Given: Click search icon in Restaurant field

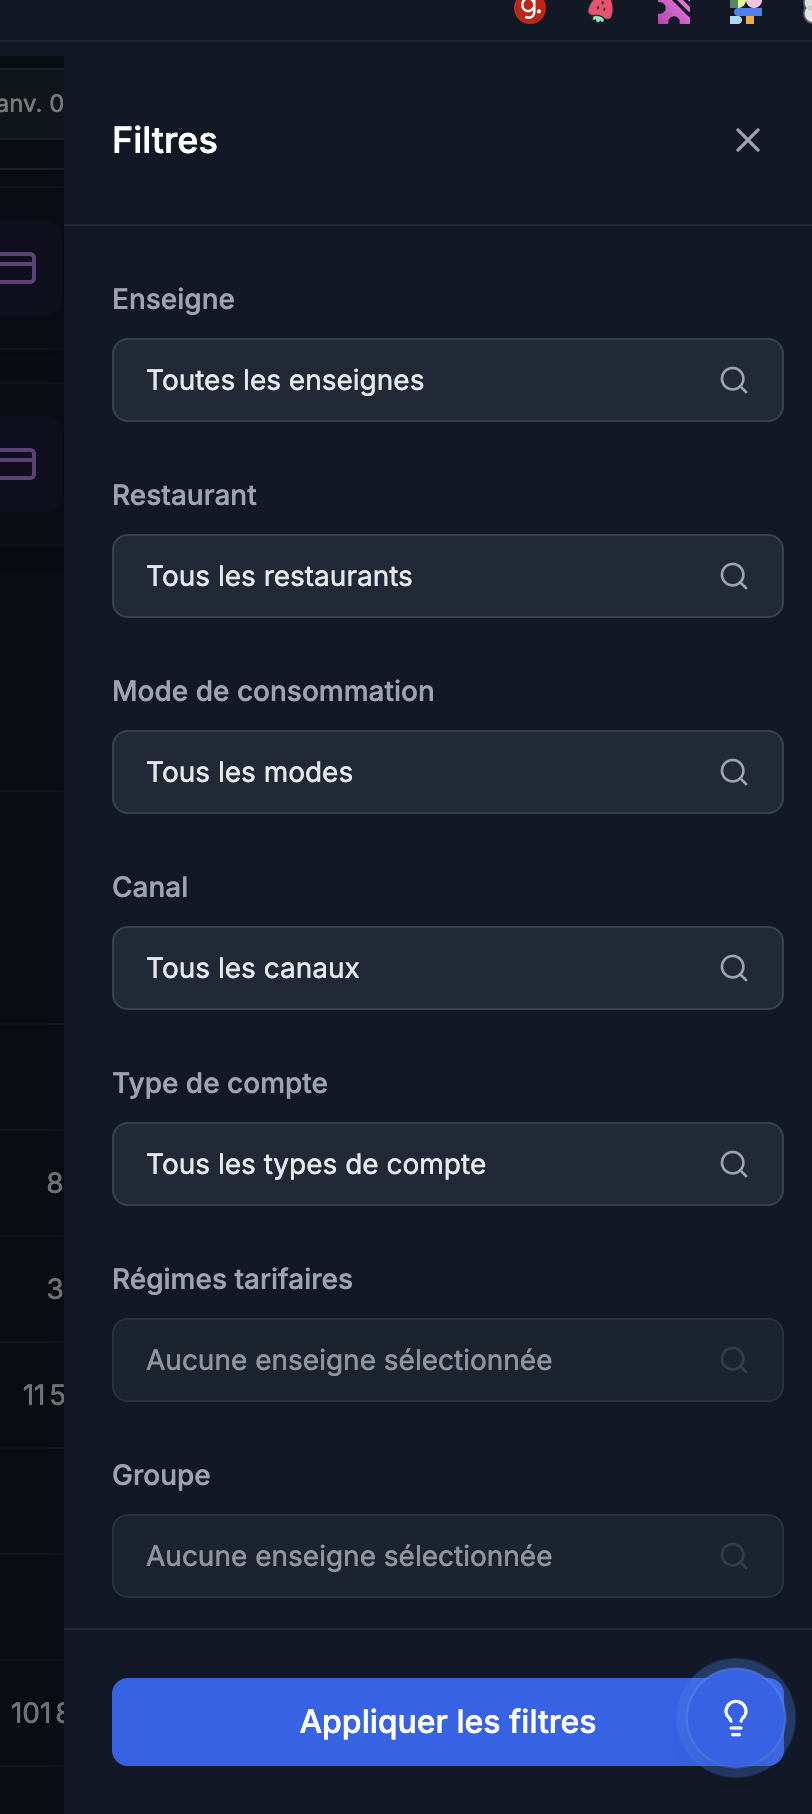Looking at the screenshot, I should tap(734, 576).
